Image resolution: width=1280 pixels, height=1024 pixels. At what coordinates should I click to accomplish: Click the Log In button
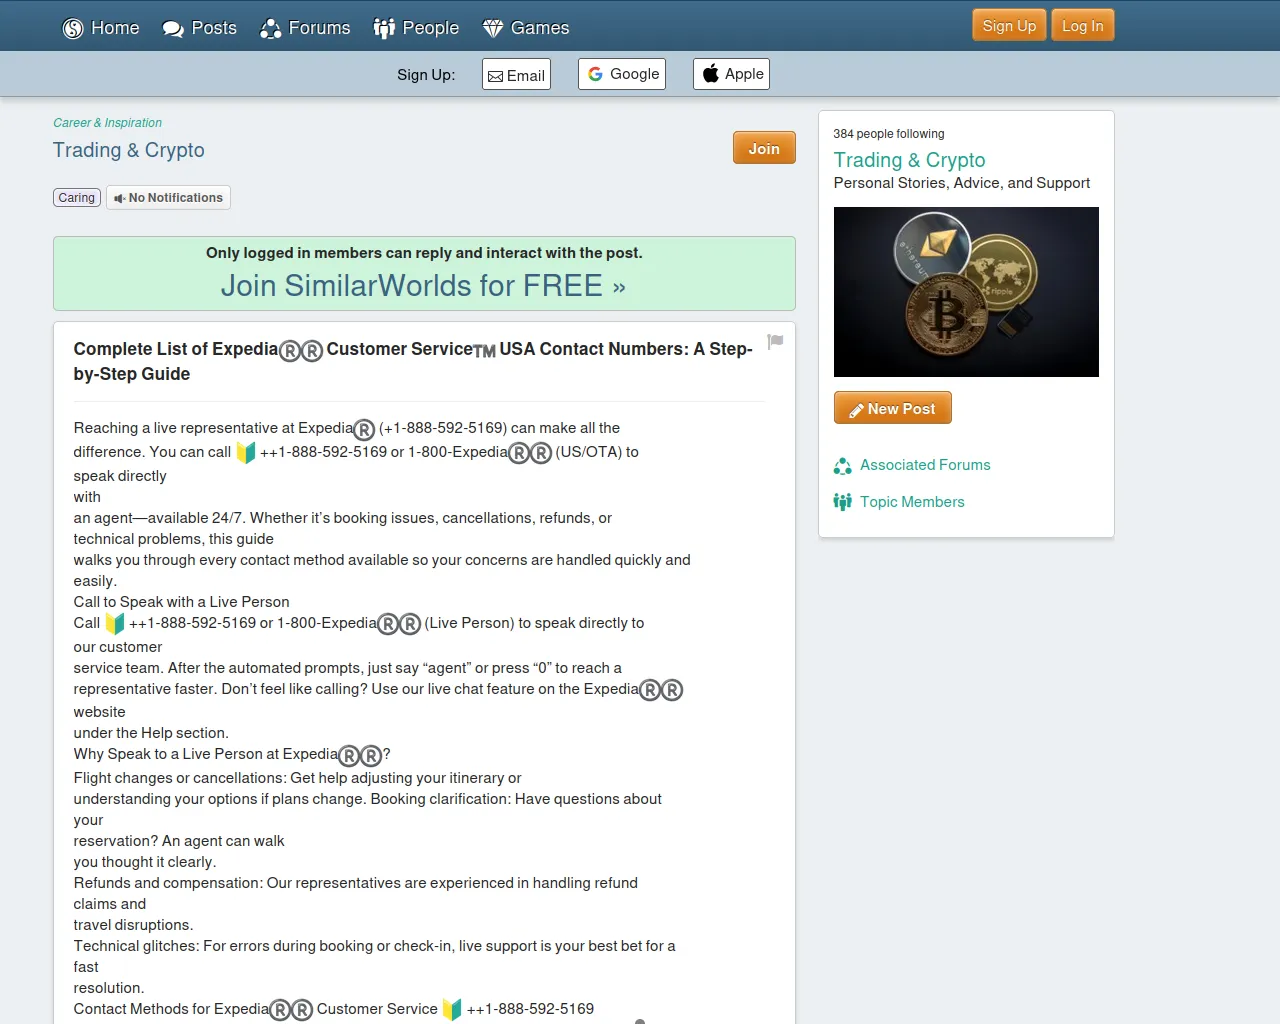(1082, 26)
